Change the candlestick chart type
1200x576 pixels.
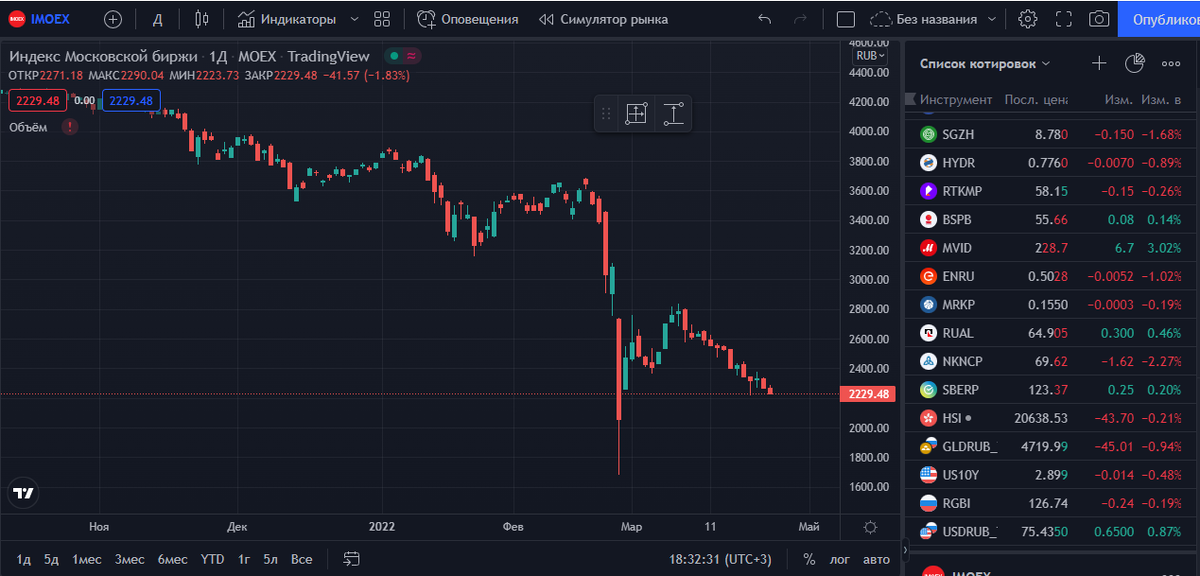[x=202, y=19]
